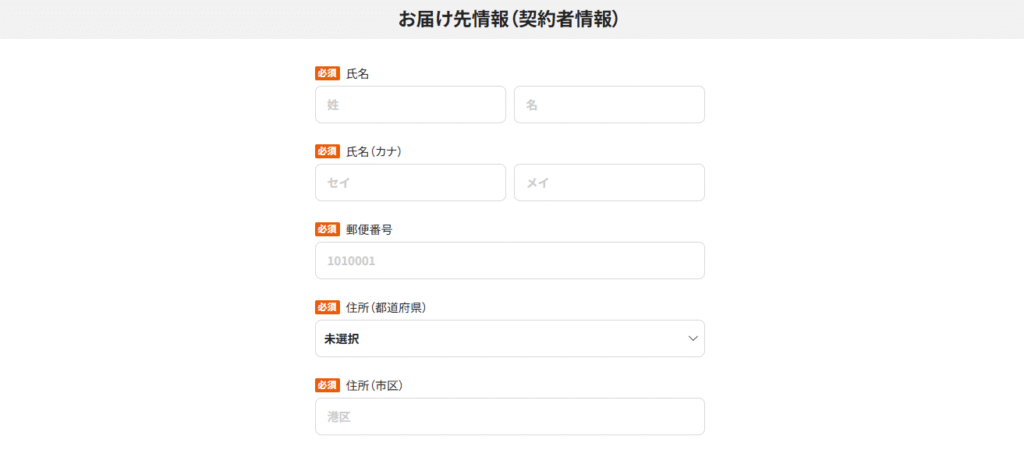Click the 必須 badge beside 住所(市区)

(327, 385)
